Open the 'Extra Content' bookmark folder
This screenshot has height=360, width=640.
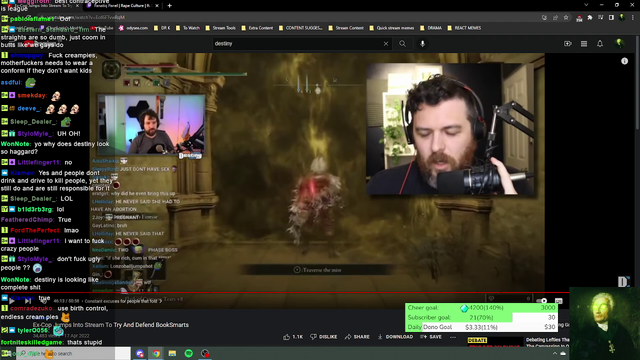[x=257, y=28]
